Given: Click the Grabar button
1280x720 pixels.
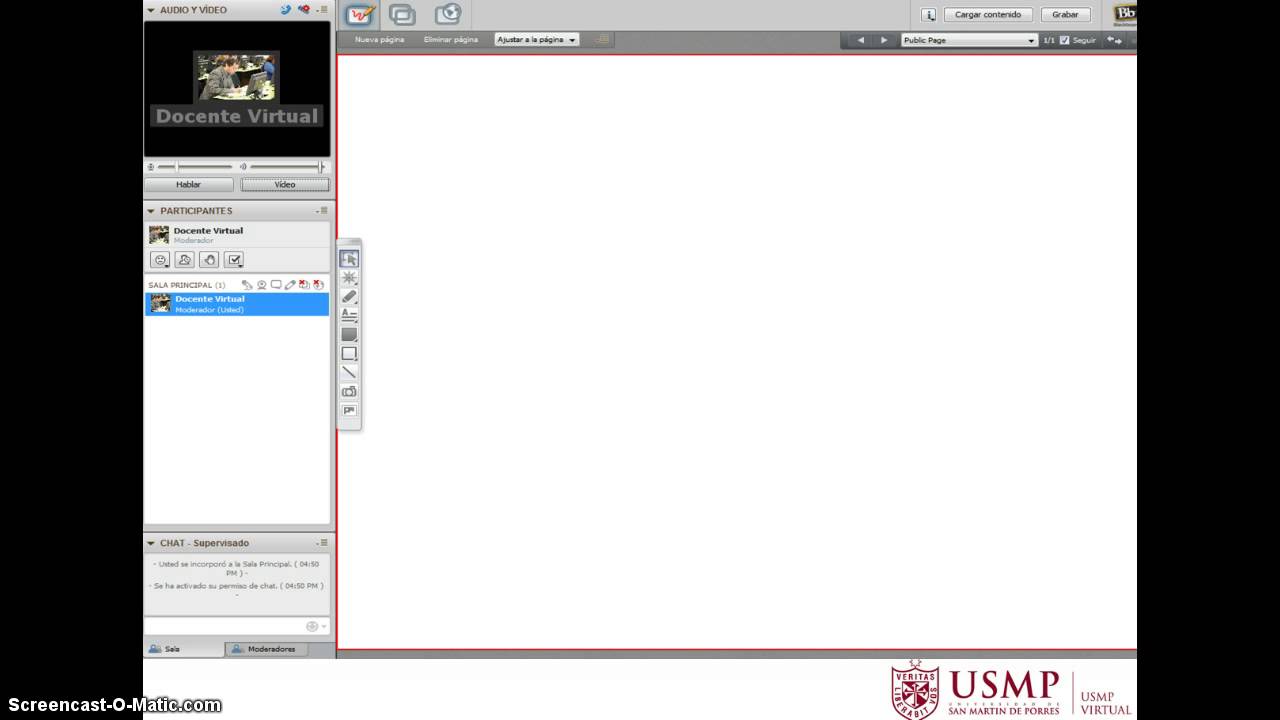Looking at the screenshot, I should 1066,15.
